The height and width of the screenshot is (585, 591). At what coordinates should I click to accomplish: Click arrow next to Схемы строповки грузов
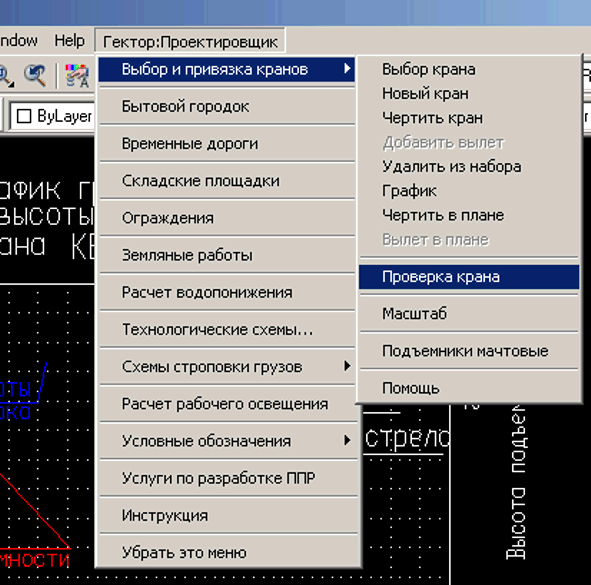point(347,366)
